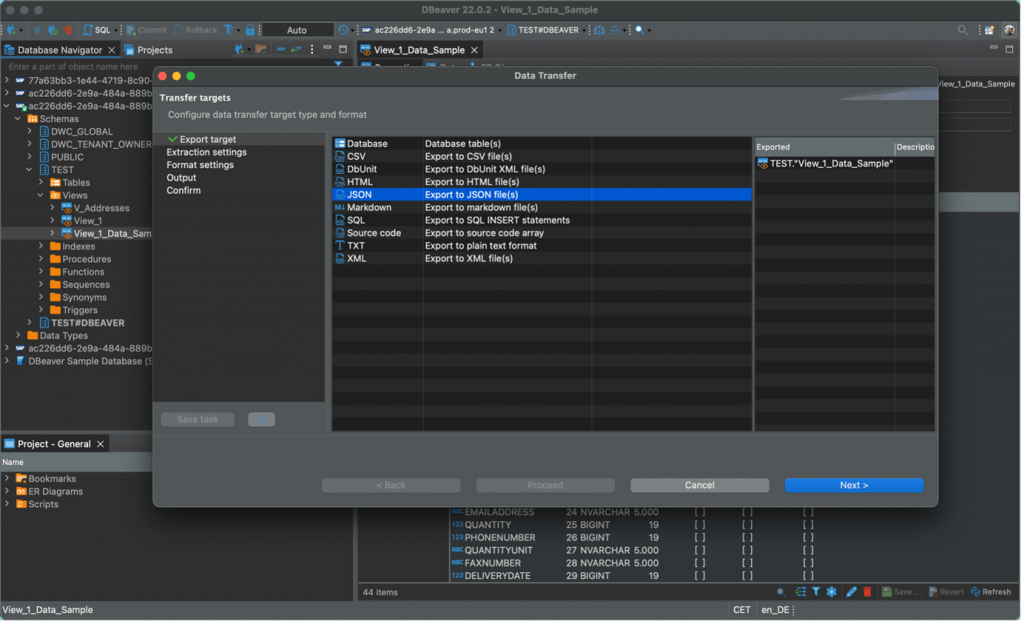This screenshot has width=1024, height=624.
Task: Click the collapse-all icon in Database Navigator
Action: pyautogui.click(x=281, y=50)
